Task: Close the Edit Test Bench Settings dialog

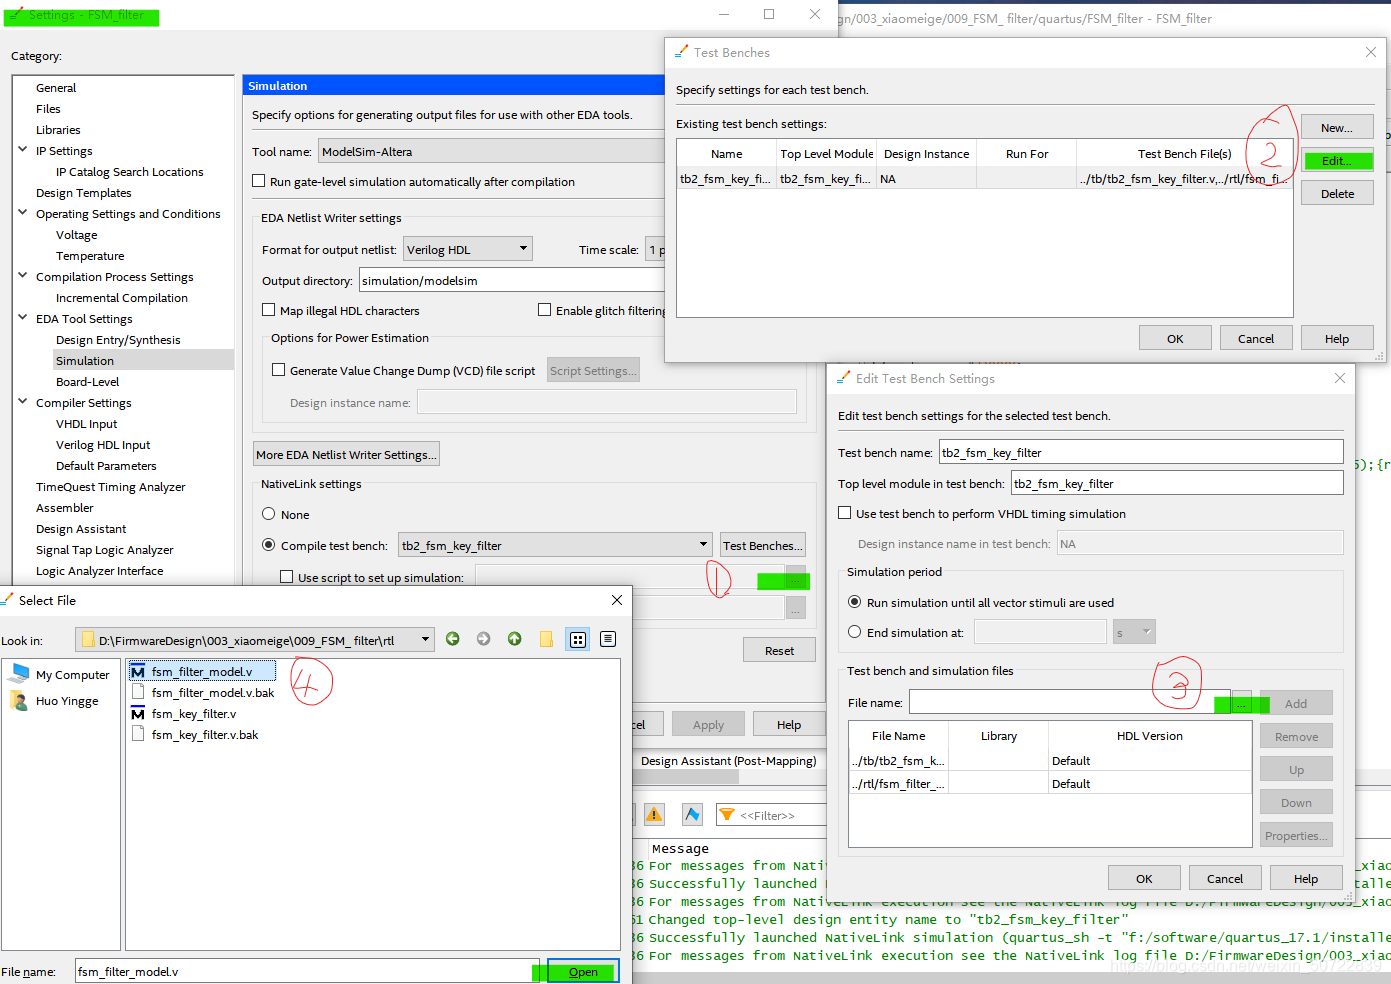Action: pyautogui.click(x=1340, y=379)
